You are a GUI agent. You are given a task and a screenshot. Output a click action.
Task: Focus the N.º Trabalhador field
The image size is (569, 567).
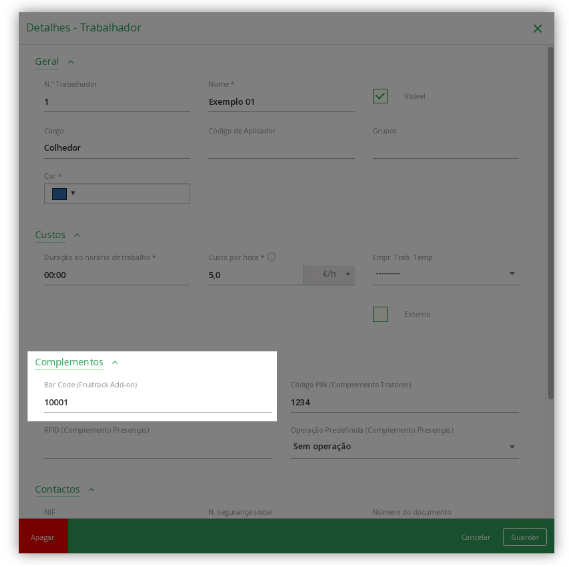[117, 102]
